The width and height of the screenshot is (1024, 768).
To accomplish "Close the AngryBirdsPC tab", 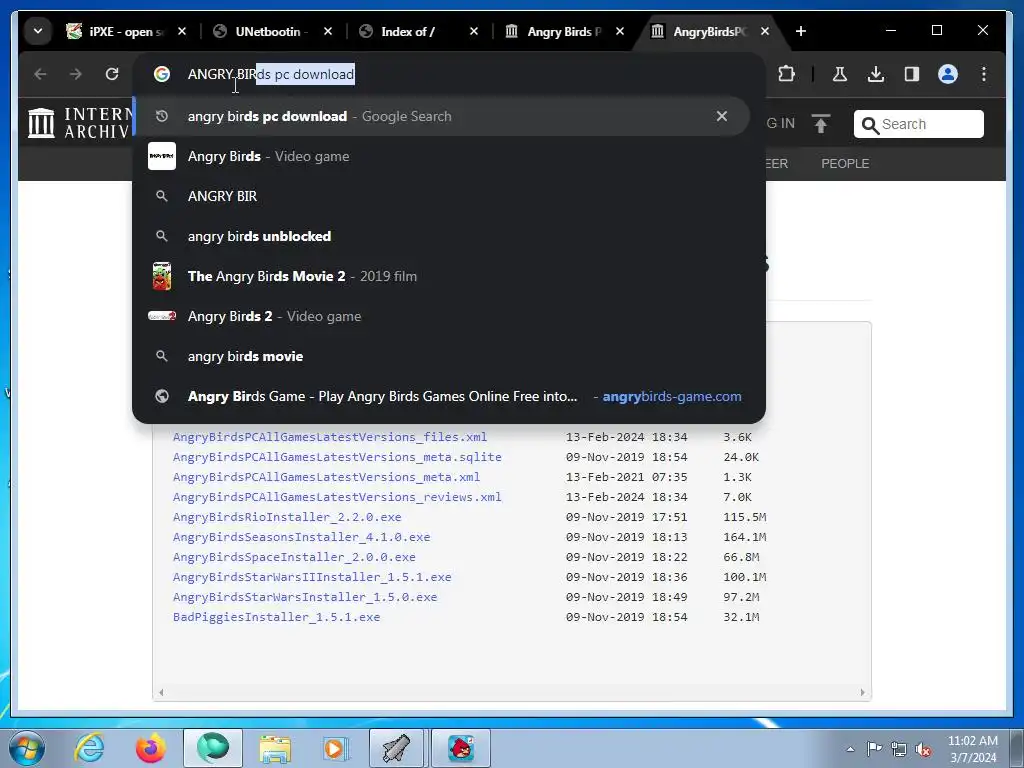I will pos(765,31).
